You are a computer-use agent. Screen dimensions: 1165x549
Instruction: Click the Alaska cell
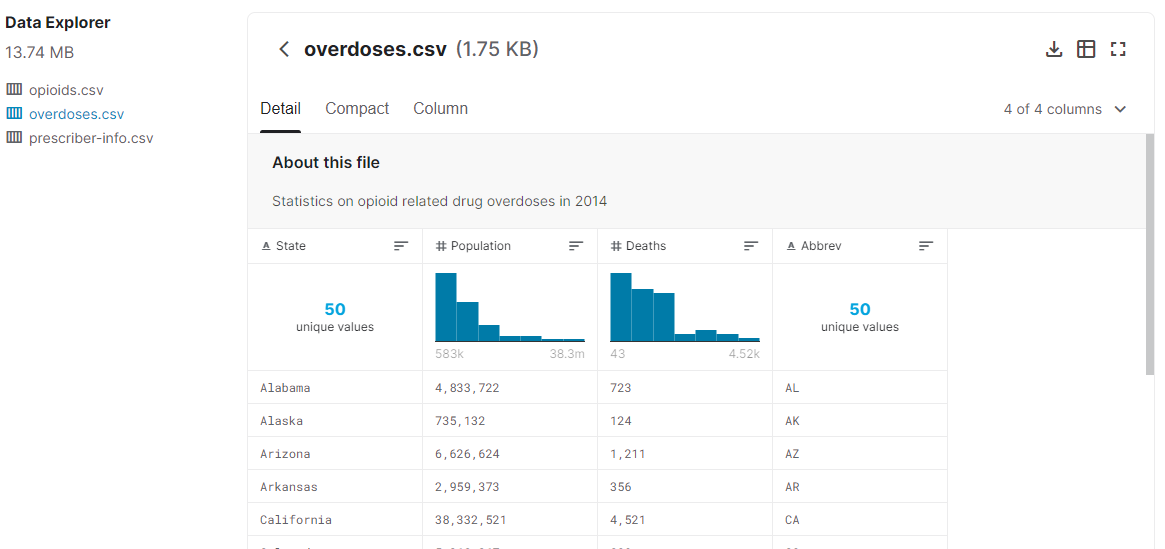click(x=335, y=420)
